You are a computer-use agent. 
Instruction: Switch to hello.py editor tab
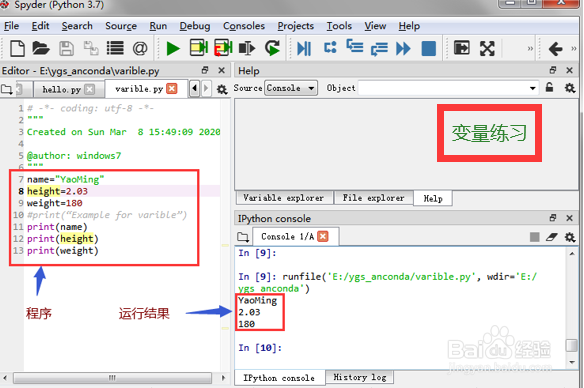coord(62,90)
